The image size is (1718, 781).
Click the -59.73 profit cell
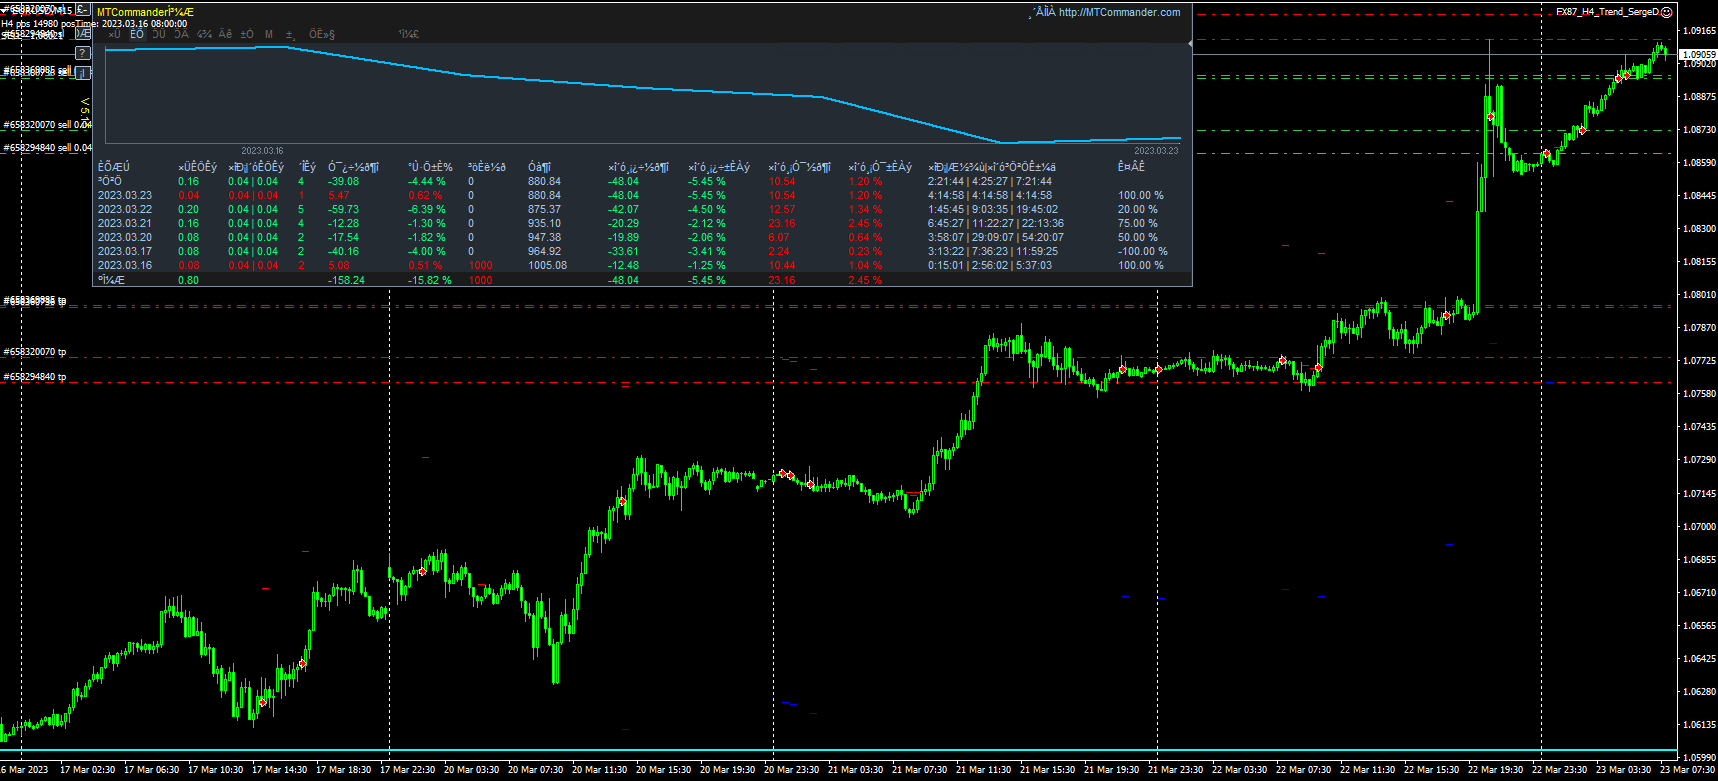tap(343, 209)
